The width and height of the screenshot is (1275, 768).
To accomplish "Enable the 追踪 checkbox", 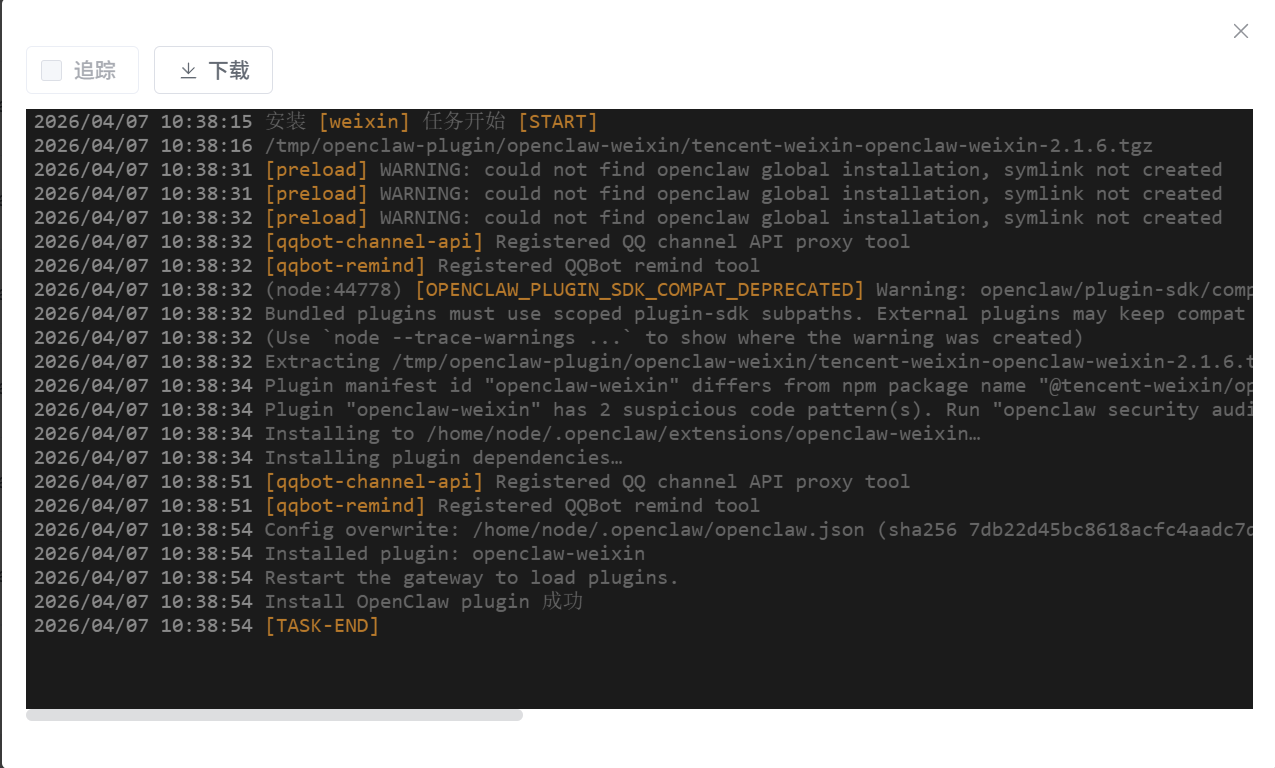I will 52,70.
